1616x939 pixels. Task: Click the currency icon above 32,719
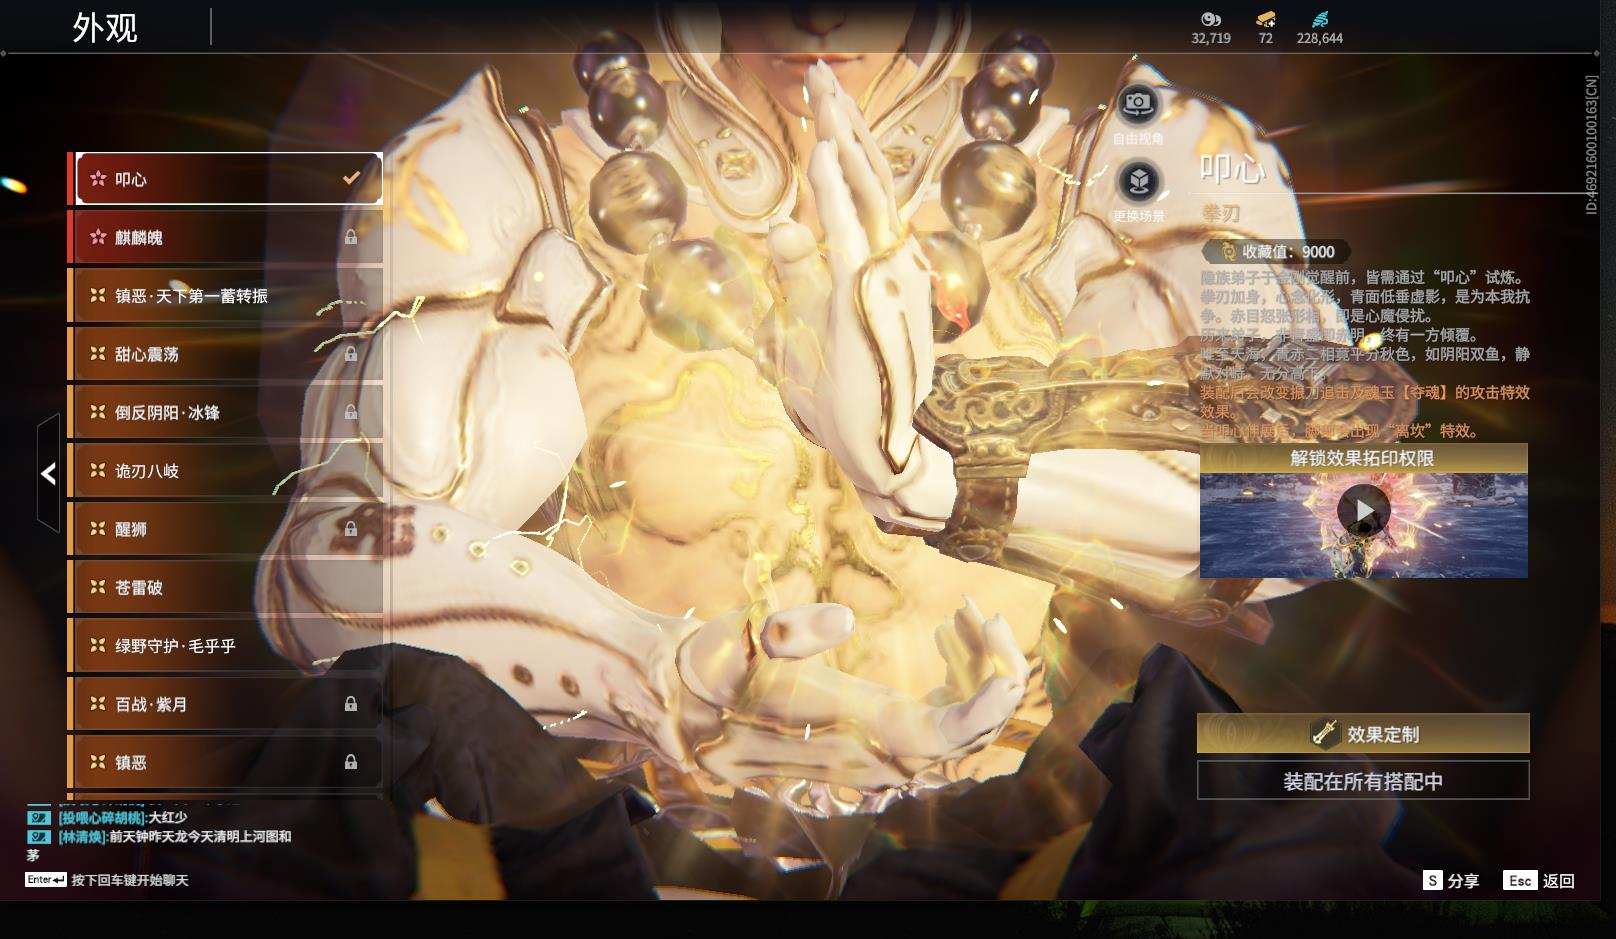[x=1210, y=19]
